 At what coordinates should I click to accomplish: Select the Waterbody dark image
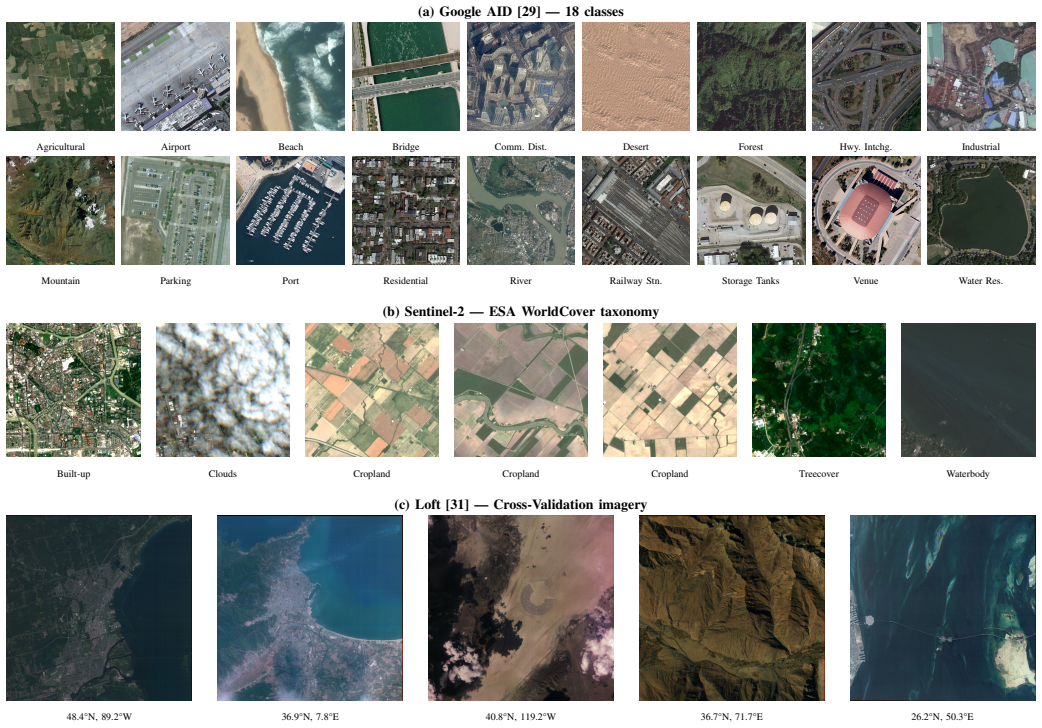coord(968,390)
